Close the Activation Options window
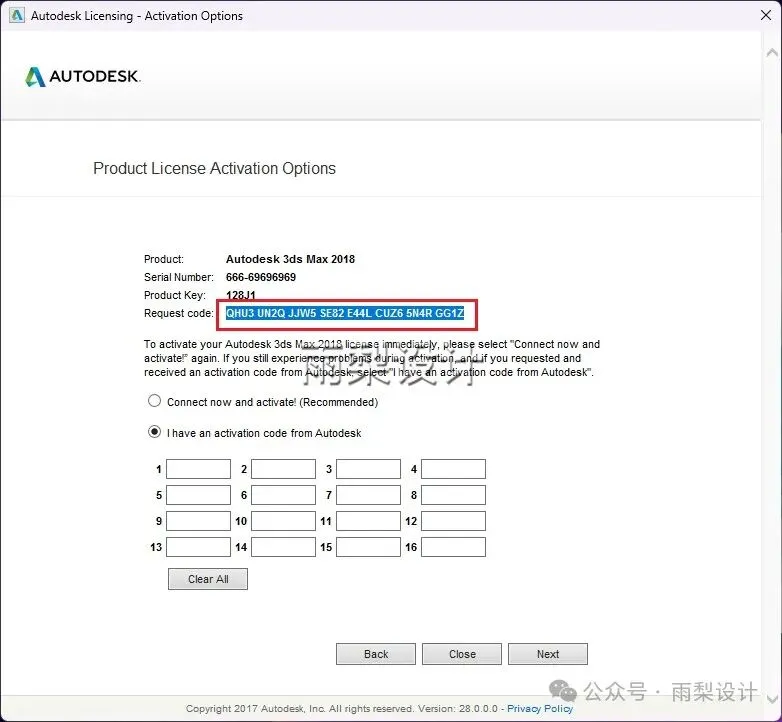782x722 pixels. (x=766, y=15)
